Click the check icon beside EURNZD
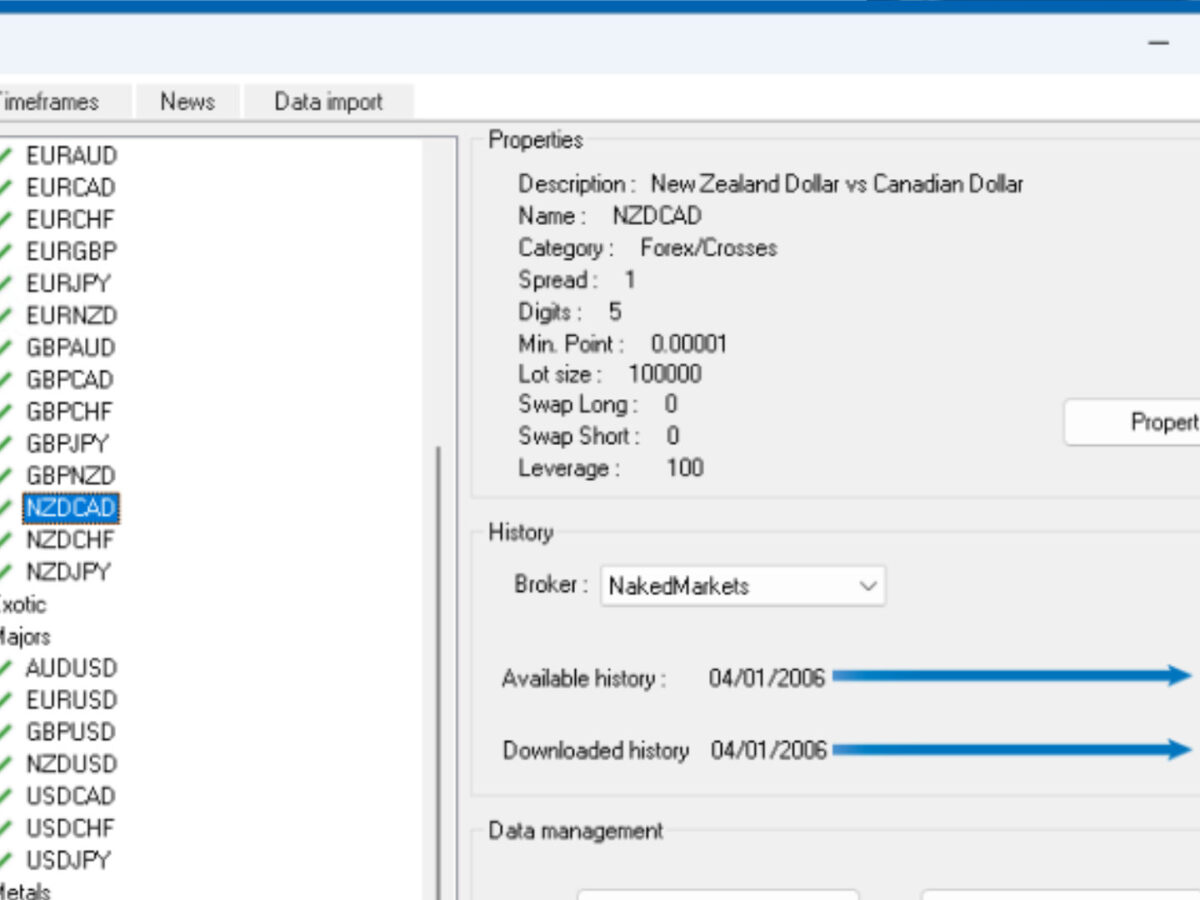 (x=8, y=316)
